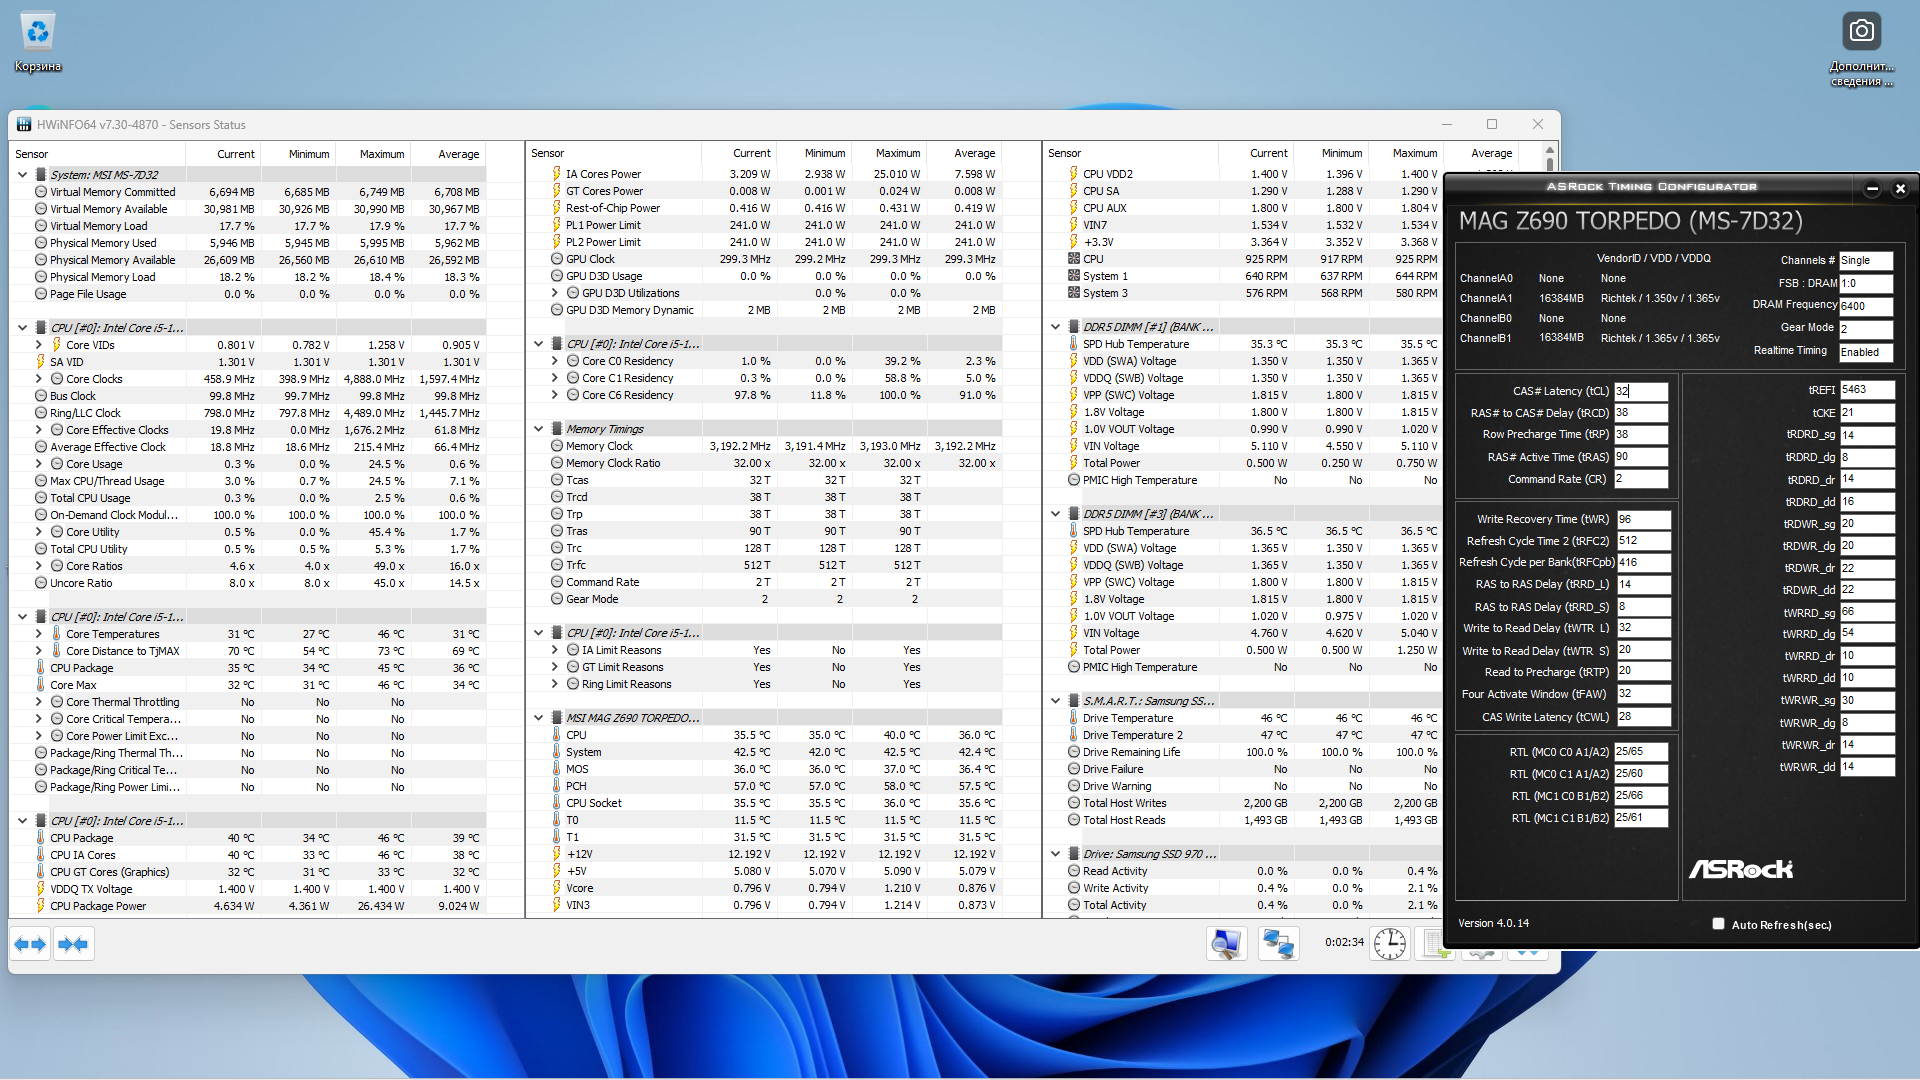Screen dimensions: 1920x1080
Task: Minimize ASRock Timing Configurator window
Action: point(1872,188)
